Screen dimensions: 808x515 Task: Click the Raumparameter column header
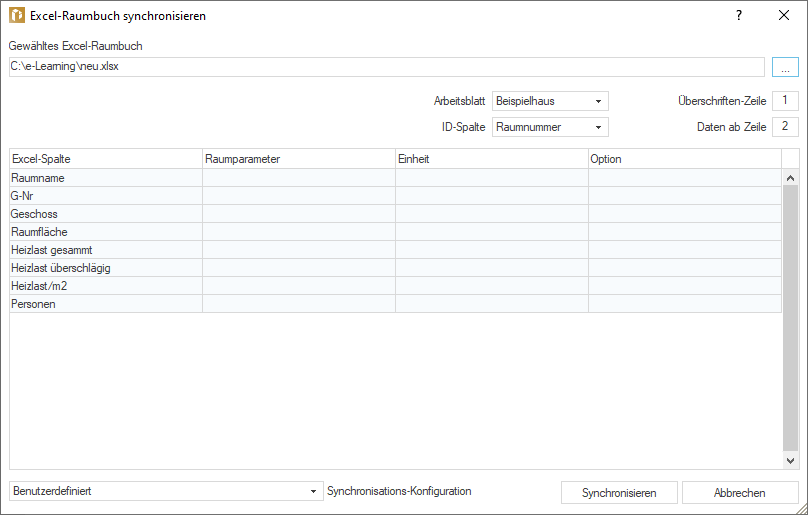298,159
